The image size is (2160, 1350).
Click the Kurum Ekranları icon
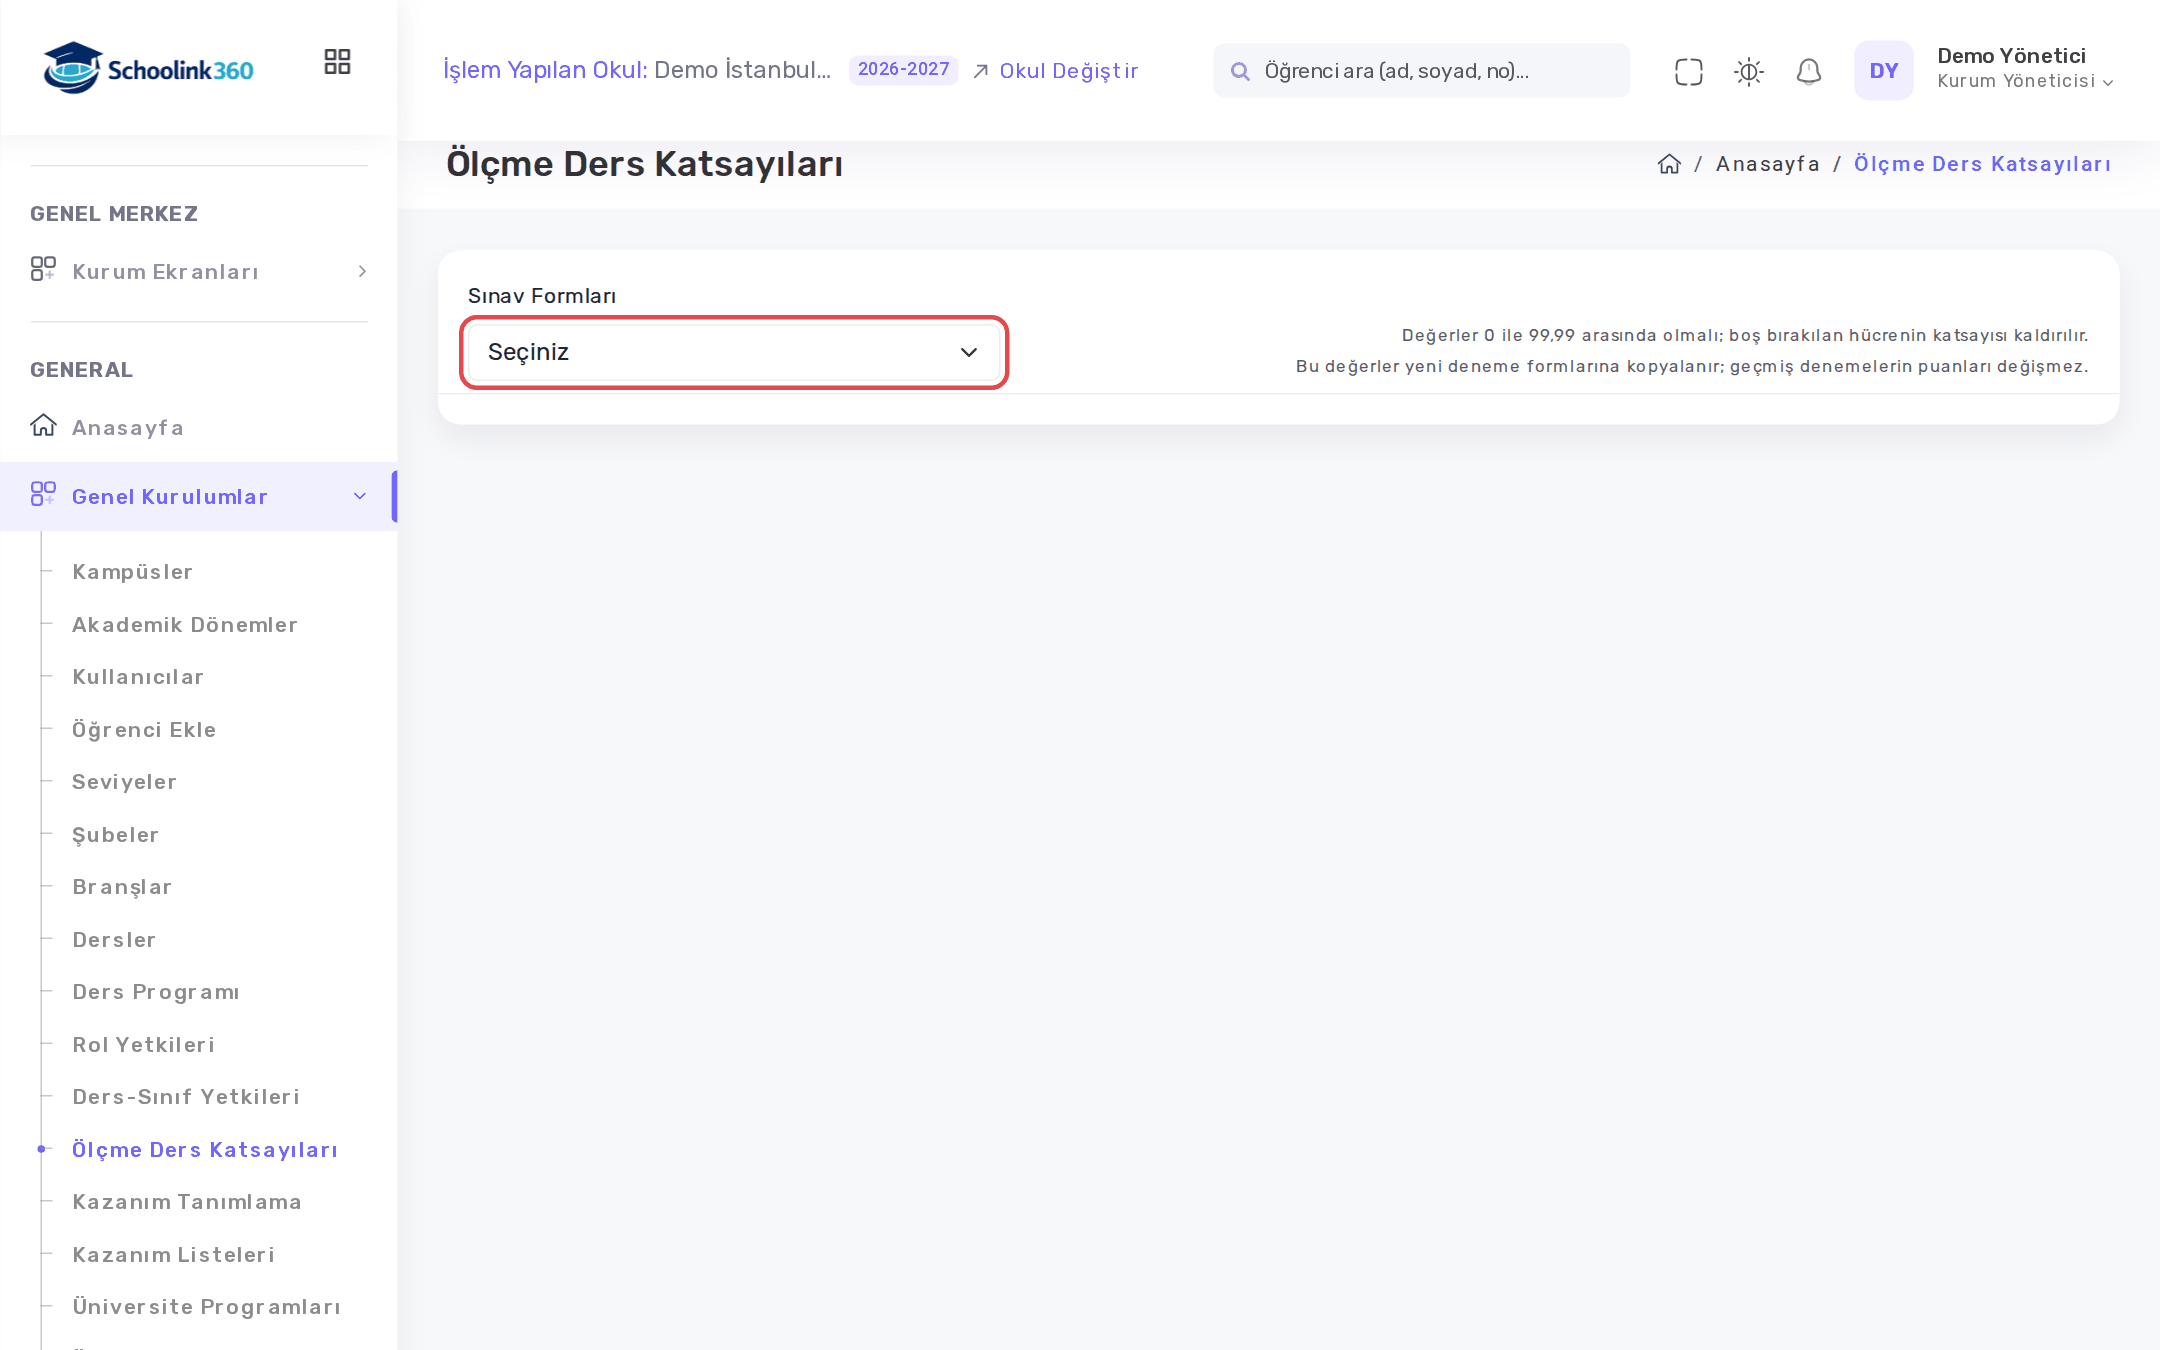point(43,270)
